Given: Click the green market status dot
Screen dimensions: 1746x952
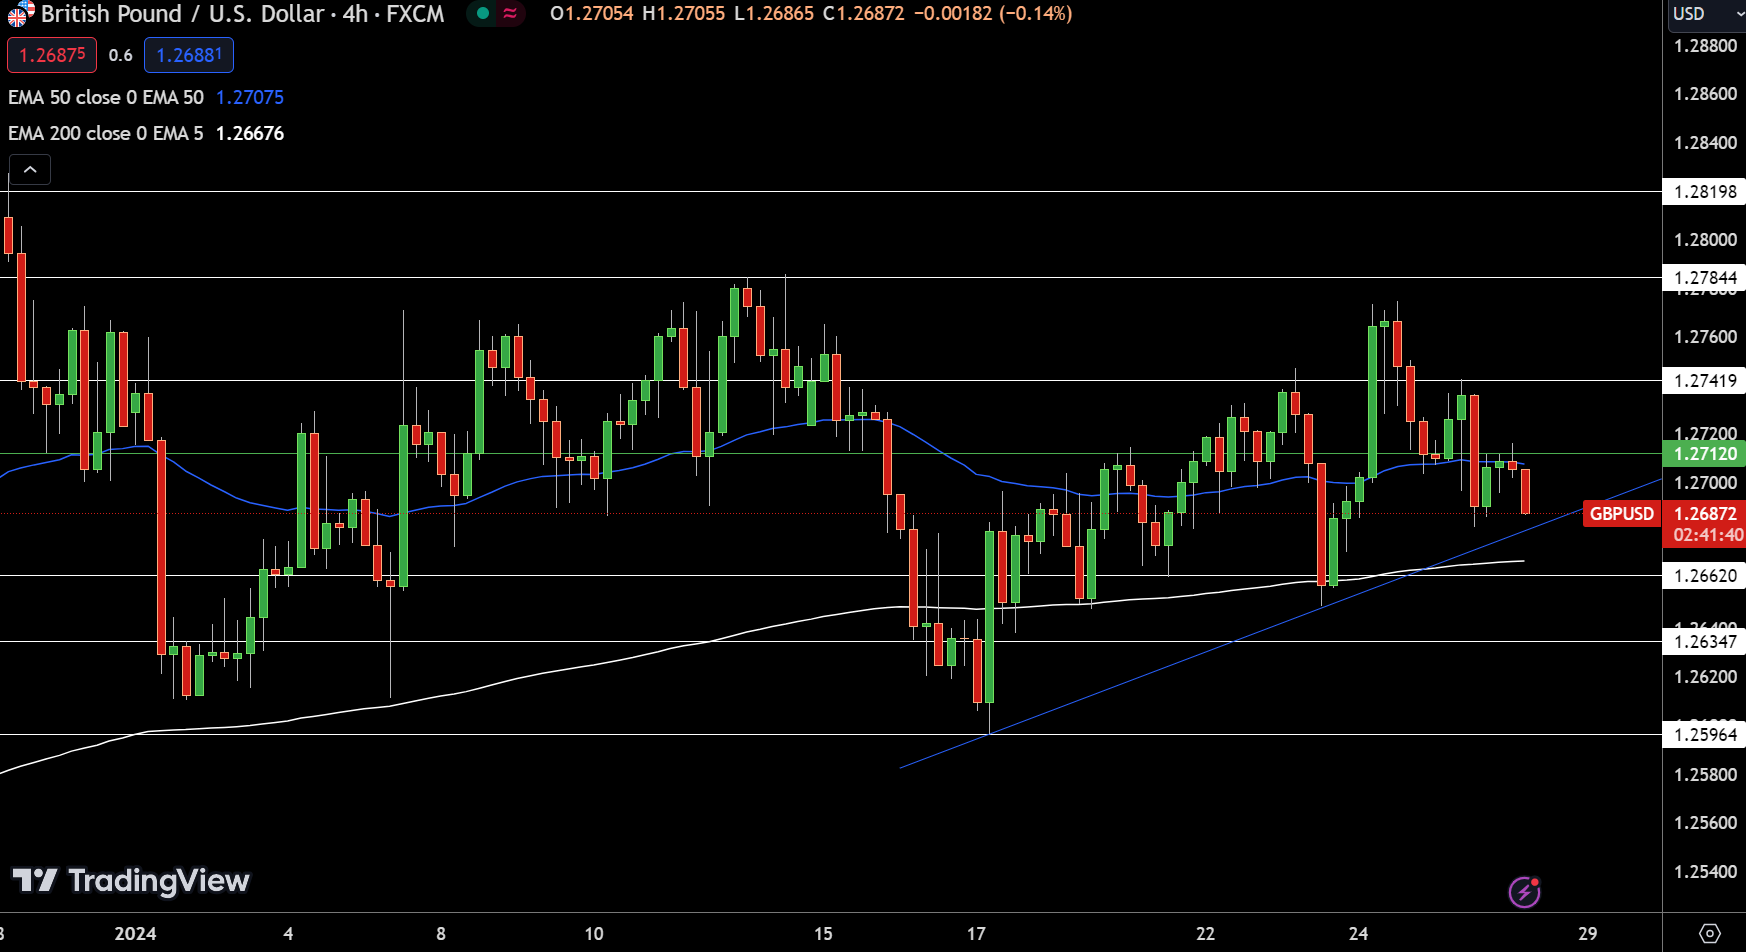Looking at the screenshot, I should point(483,14).
